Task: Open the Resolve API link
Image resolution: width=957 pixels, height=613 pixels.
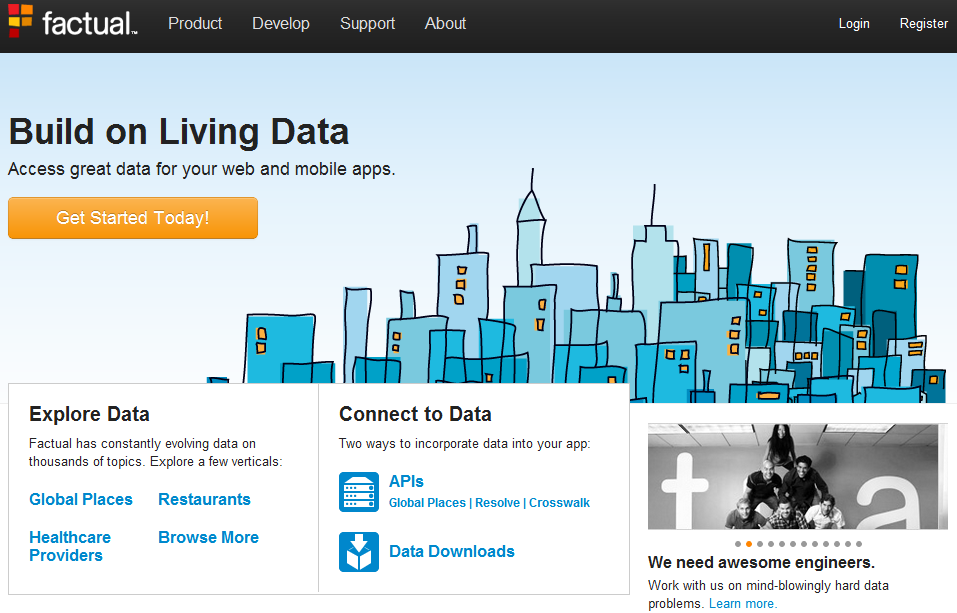Action: click(497, 503)
